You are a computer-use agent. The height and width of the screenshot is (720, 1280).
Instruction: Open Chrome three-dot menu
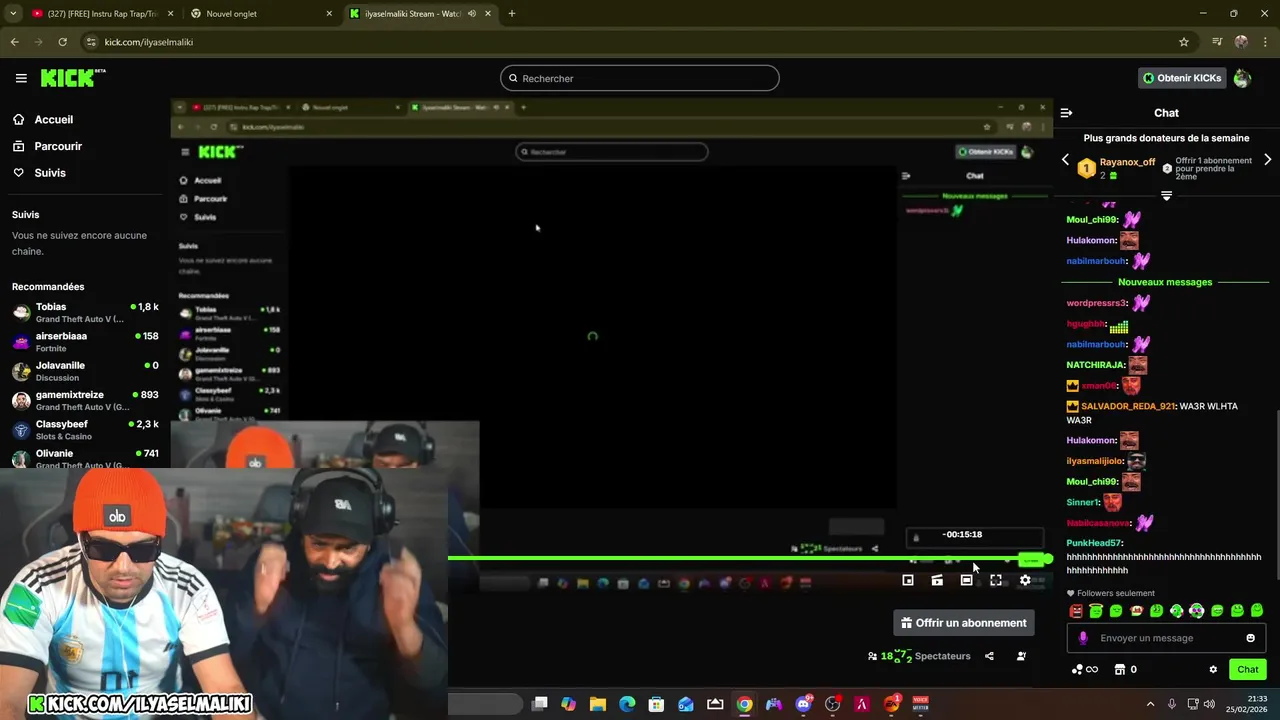click(x=1266, y=42)
